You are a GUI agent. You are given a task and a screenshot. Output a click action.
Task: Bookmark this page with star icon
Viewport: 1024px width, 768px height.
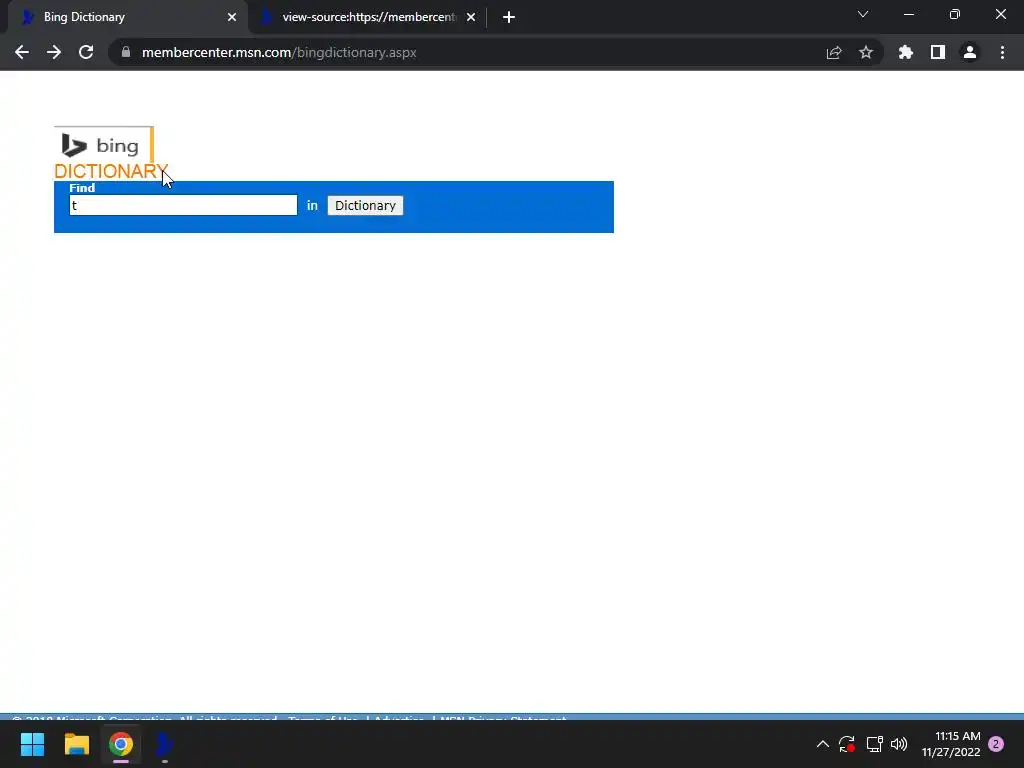866,52
